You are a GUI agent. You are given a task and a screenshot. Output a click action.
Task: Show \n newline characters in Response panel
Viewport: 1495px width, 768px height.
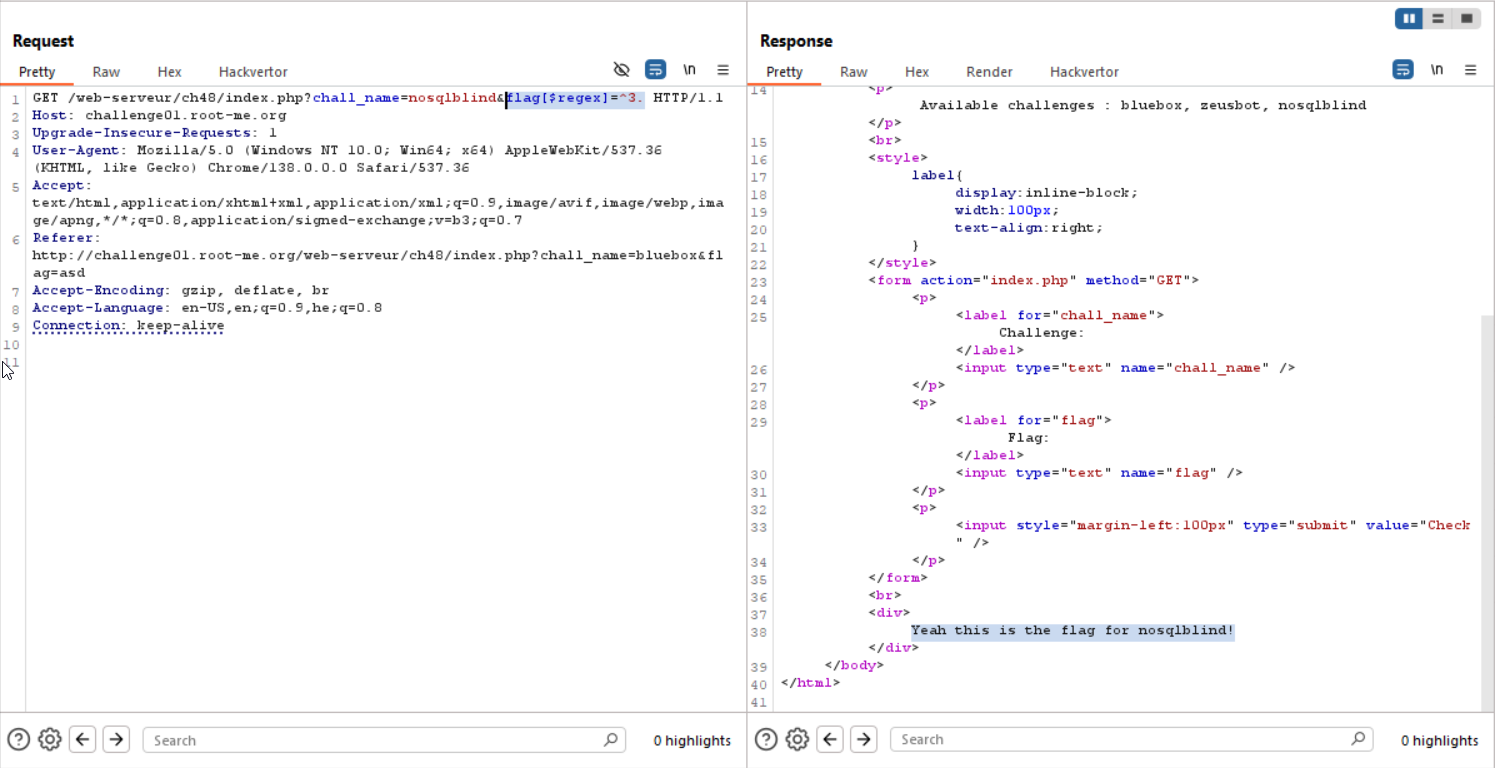[1437, 70]
